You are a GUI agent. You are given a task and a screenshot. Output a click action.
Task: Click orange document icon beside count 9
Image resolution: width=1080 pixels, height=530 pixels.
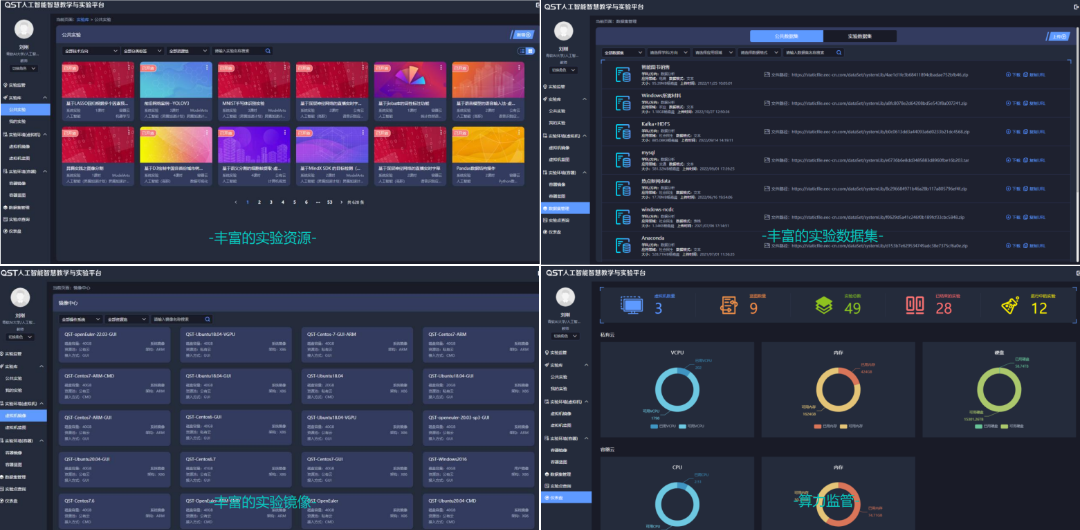[729, 305]
